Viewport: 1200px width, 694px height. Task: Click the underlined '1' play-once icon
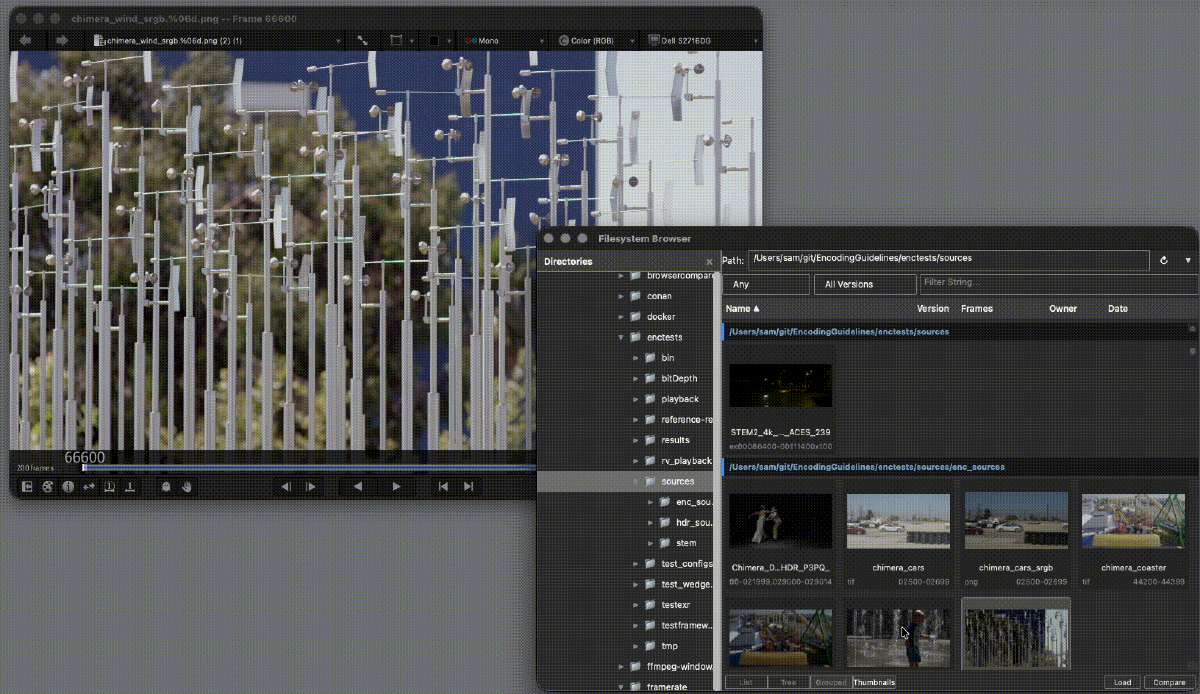tap(130, 487)
